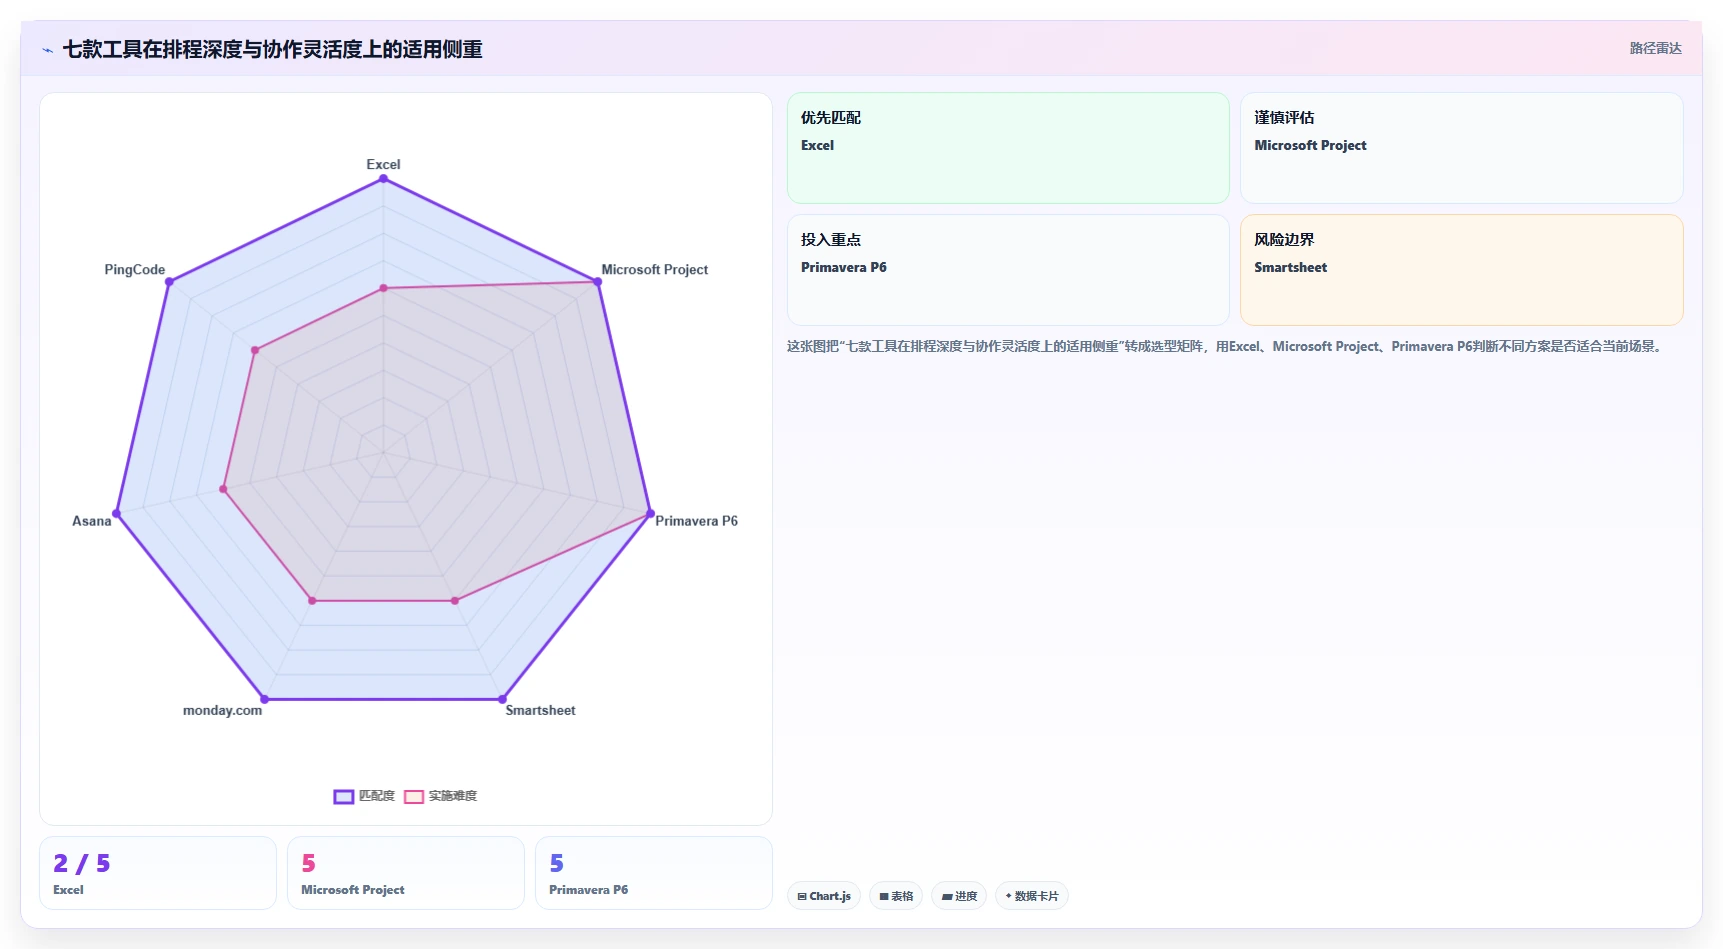Click the PingCode axis label
The height and width of the screenshot is (949, 1723).
tap(135, 270)
